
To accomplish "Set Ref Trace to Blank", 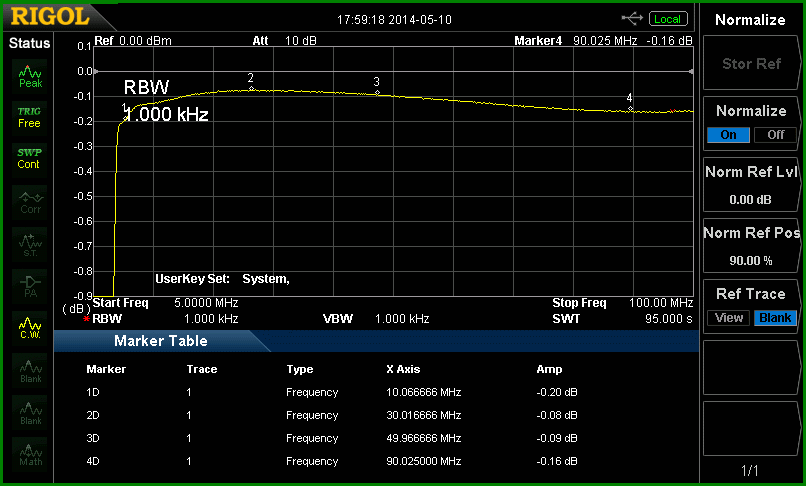I will click(775, 318).
